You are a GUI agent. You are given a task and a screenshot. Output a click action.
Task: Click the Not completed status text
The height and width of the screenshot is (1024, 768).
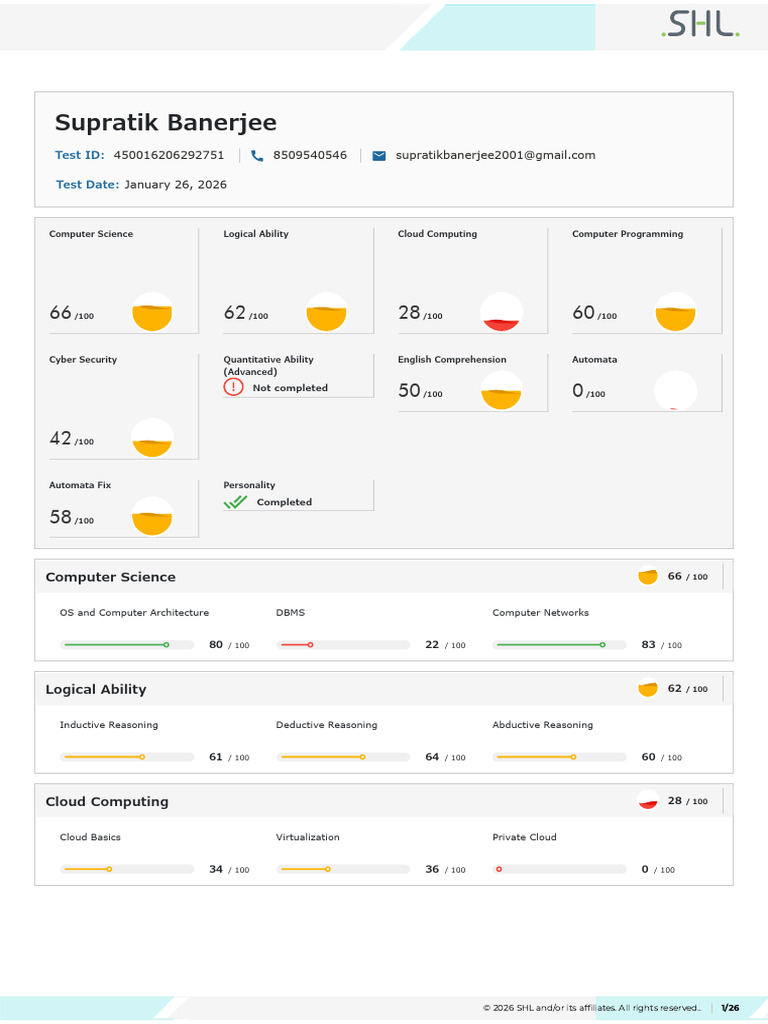(290, 388)
